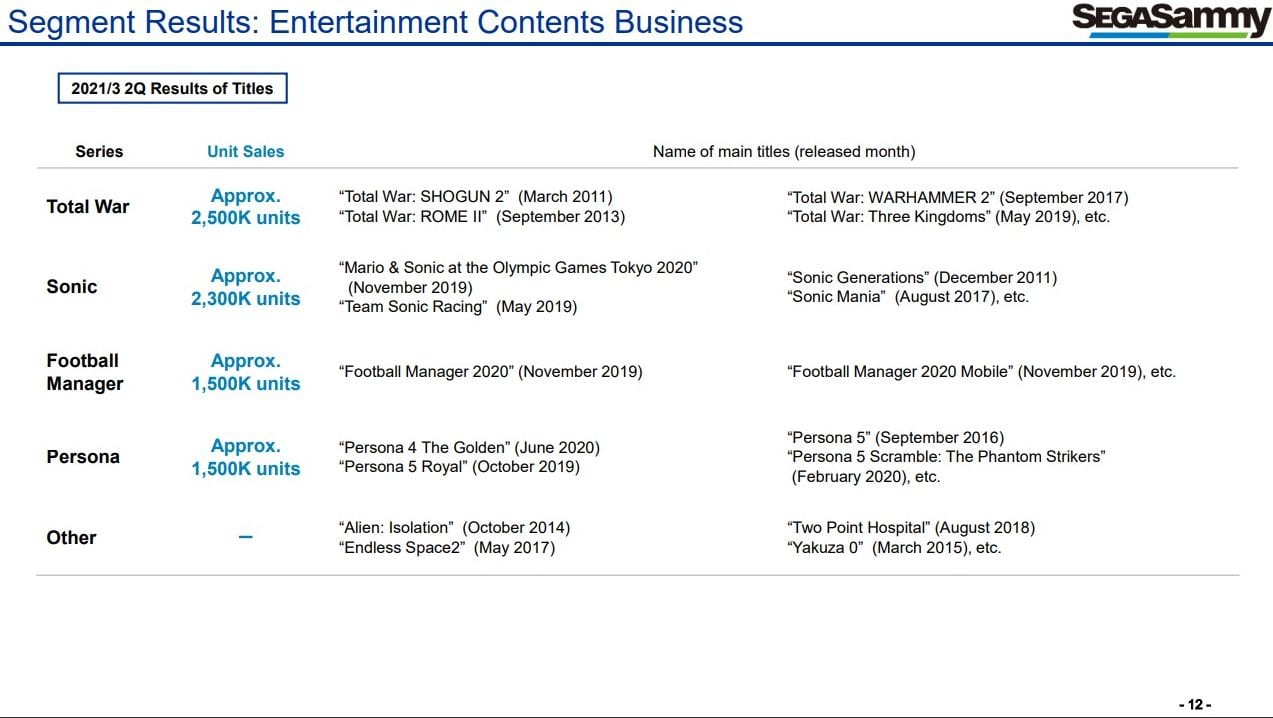Select the 'Persona' series label
This screenshot has width=1273, height=718.
point(83,457)
